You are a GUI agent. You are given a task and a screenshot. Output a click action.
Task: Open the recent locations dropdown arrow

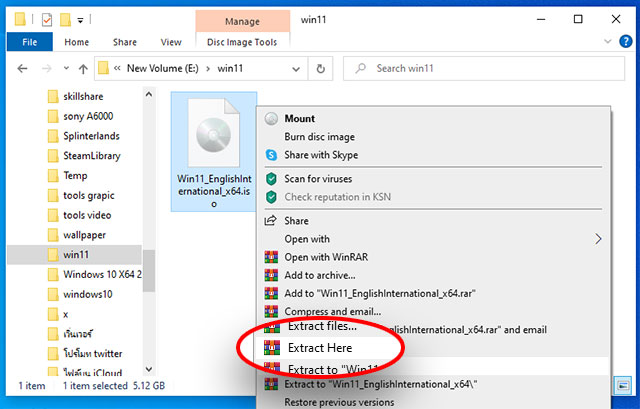coord(66,69)
